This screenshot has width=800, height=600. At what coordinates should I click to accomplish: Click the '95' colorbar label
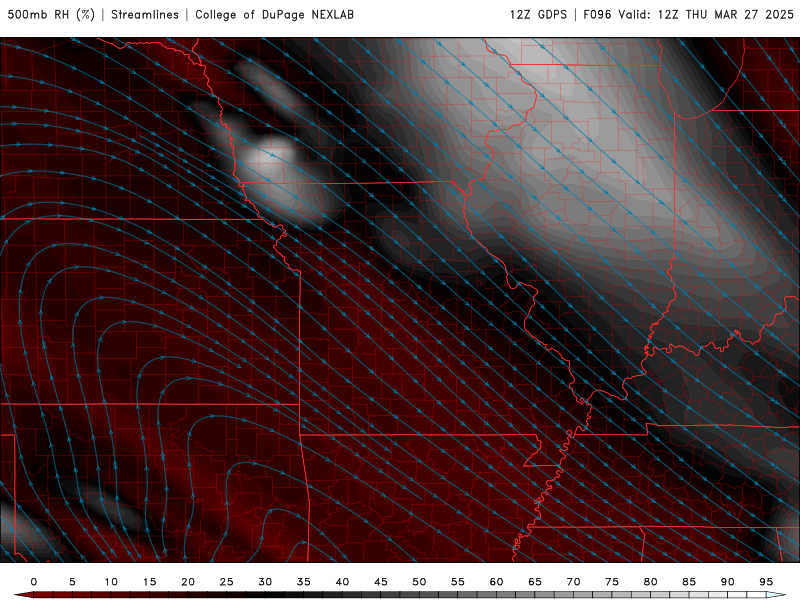[766, 582]
